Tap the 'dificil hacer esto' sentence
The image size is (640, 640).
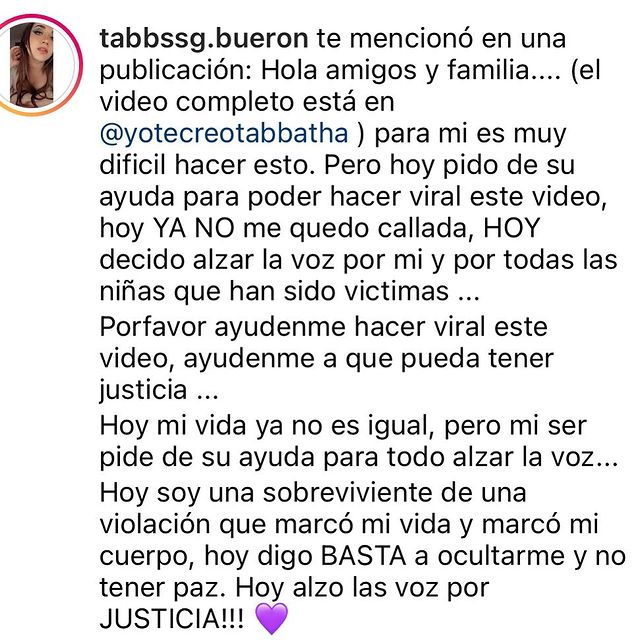(x=207, y=165)
